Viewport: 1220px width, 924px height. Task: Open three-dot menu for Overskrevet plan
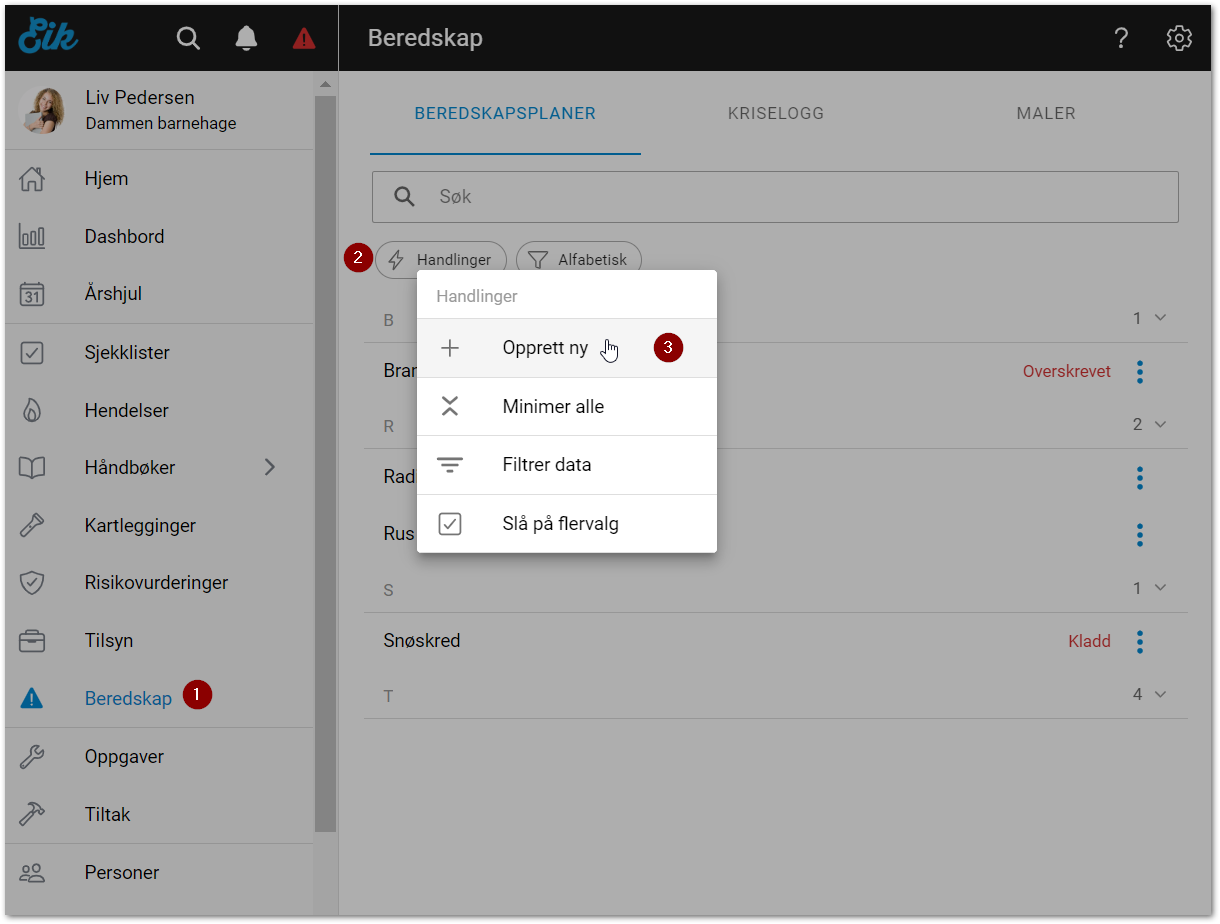[x=1139, y=372]
